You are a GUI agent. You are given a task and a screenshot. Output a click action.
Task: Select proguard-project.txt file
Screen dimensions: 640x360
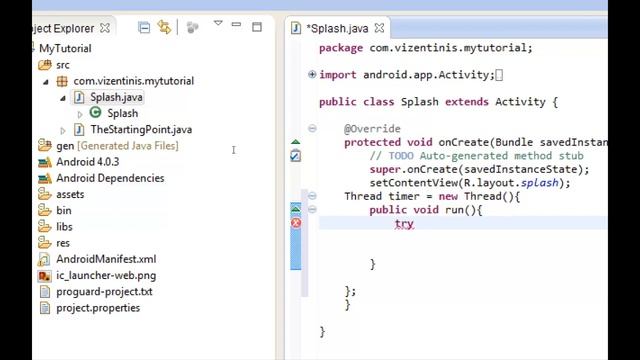point(104,291)
